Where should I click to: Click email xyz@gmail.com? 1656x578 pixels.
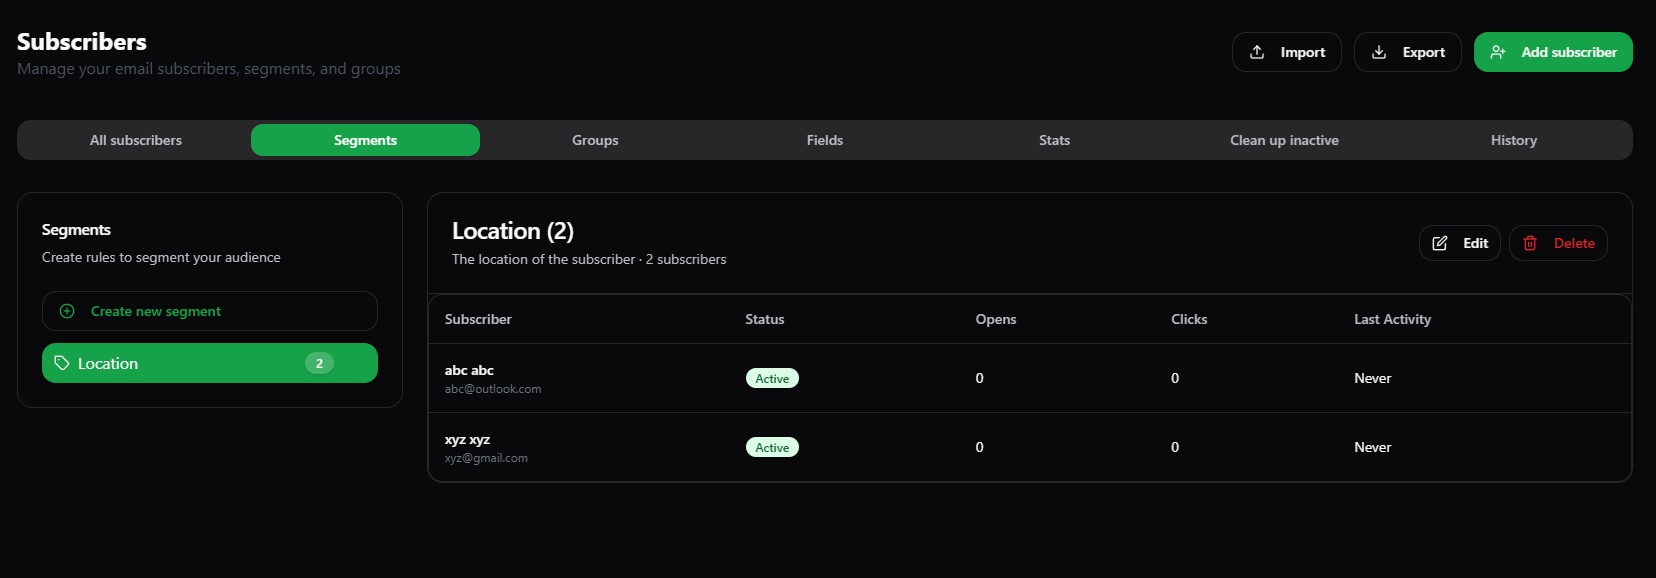[x=486, y=458]
